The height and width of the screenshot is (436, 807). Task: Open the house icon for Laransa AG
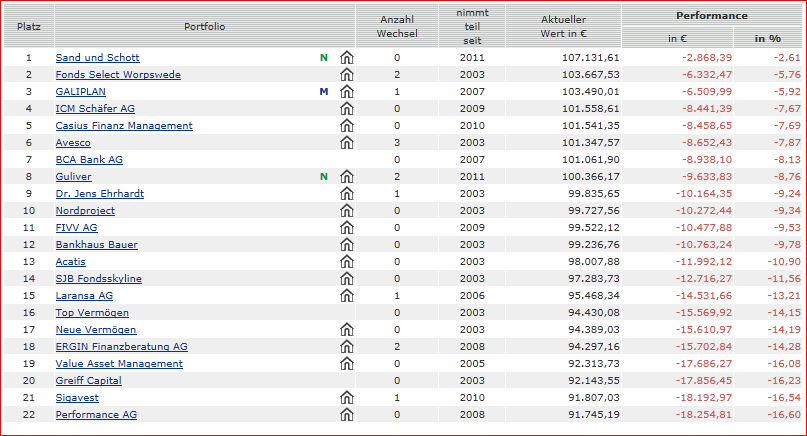coord(347,296)
